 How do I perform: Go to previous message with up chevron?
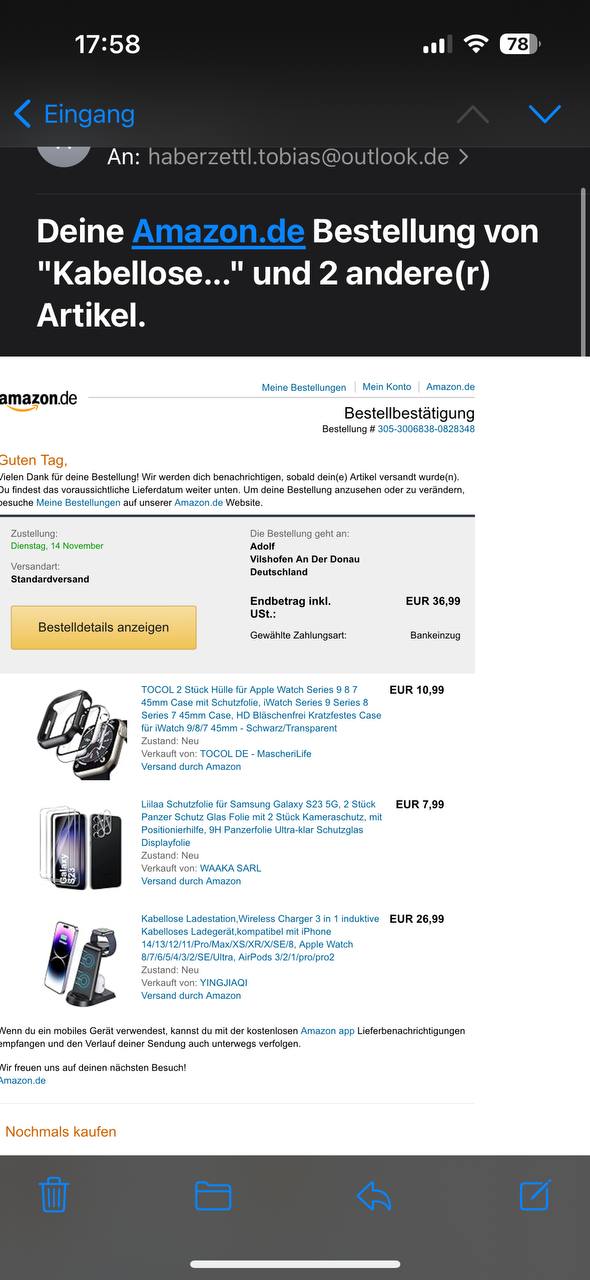click(473, 113)
